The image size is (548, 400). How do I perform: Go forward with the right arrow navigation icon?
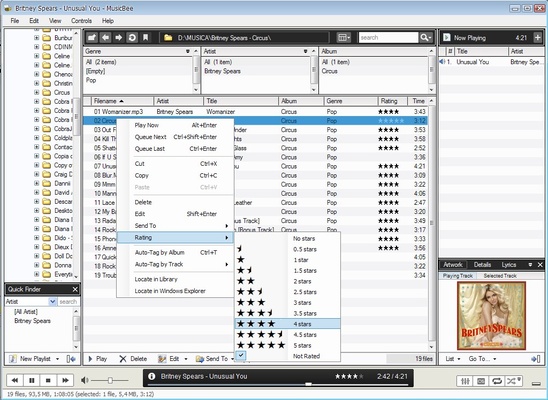(x=119, y=37)
